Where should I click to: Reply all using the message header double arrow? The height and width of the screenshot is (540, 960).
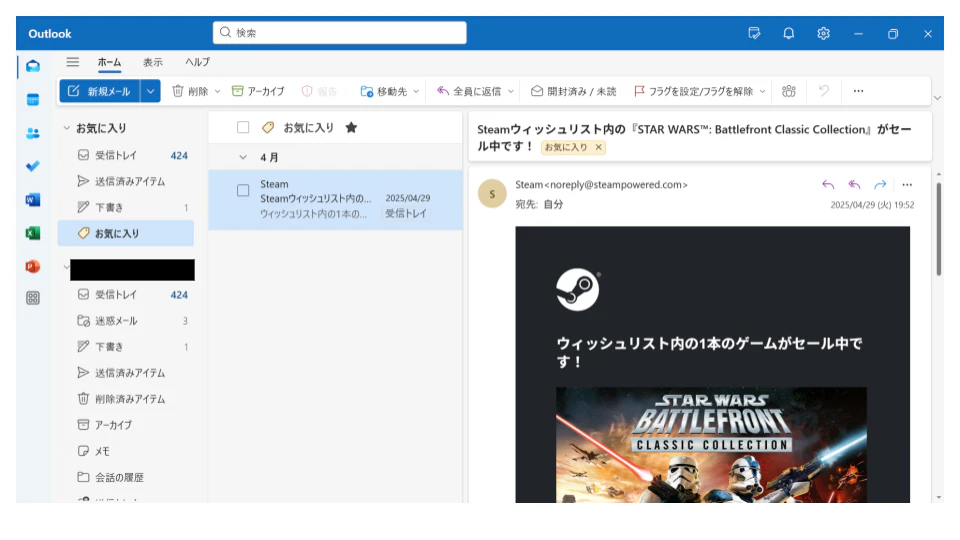point(854,184)
